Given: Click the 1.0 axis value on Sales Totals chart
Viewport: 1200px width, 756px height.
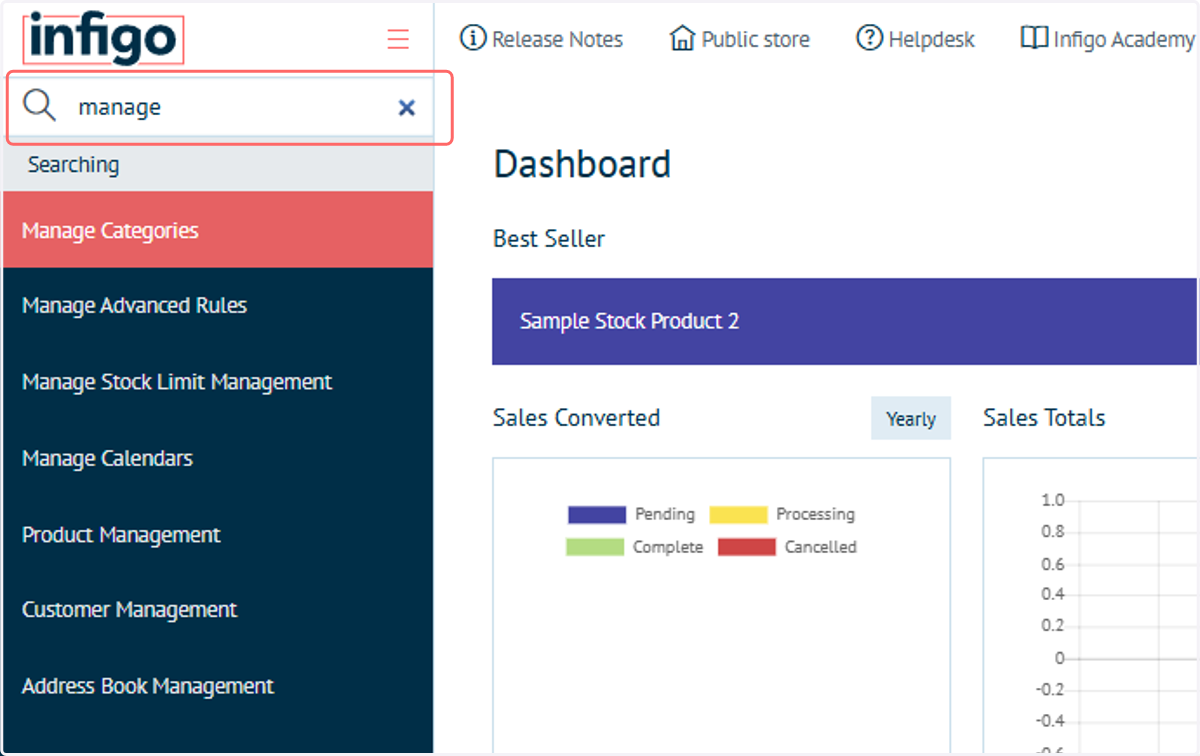Looking at the screenshot, I should coord(1053,500).
